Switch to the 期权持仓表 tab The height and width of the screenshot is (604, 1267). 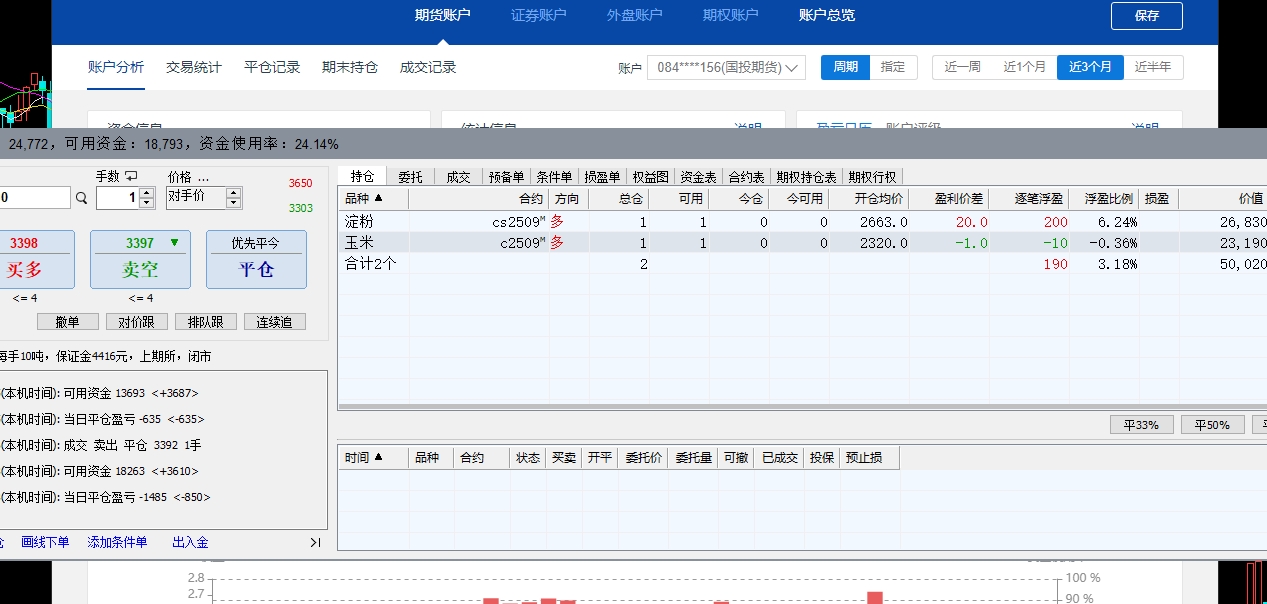[x=807, y=177]
